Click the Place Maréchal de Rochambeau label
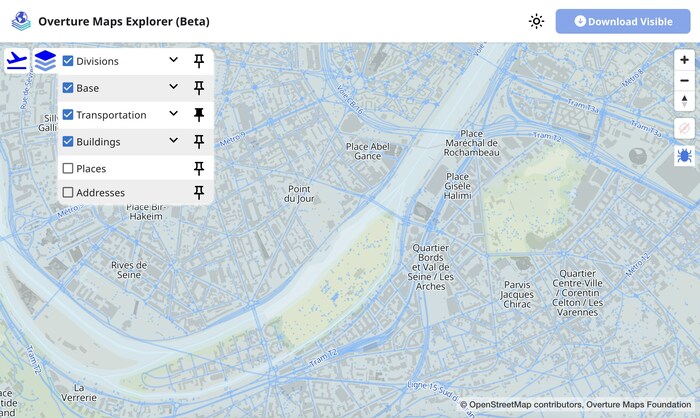The height and width of the screenshot is (418, 700). tap(471, 143)
